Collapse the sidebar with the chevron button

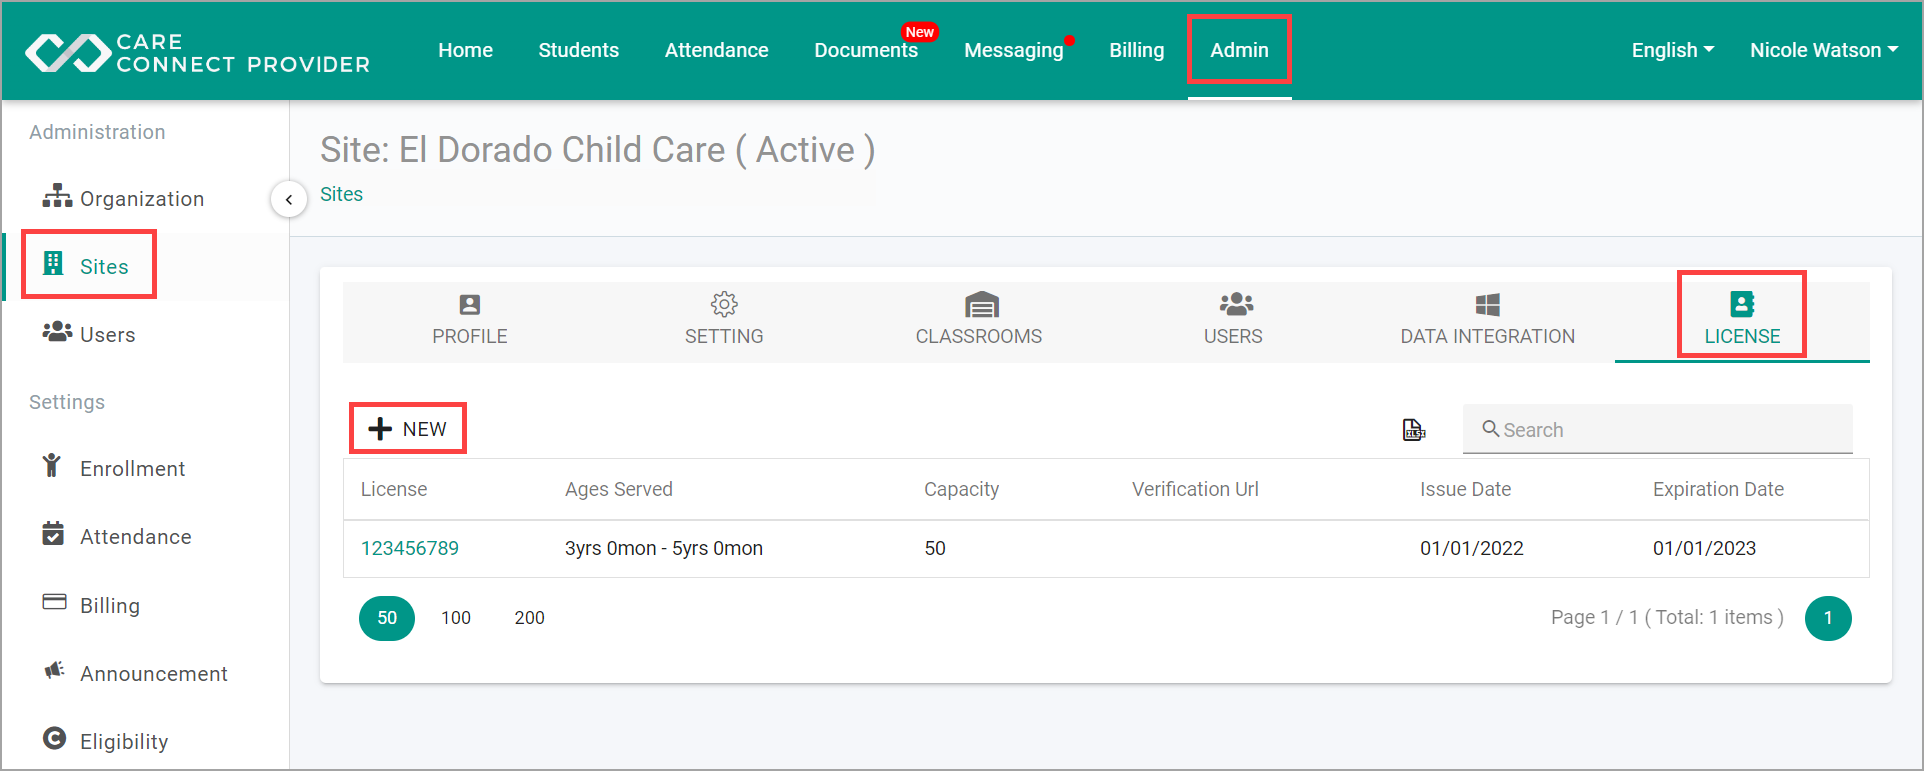(289, 199)
